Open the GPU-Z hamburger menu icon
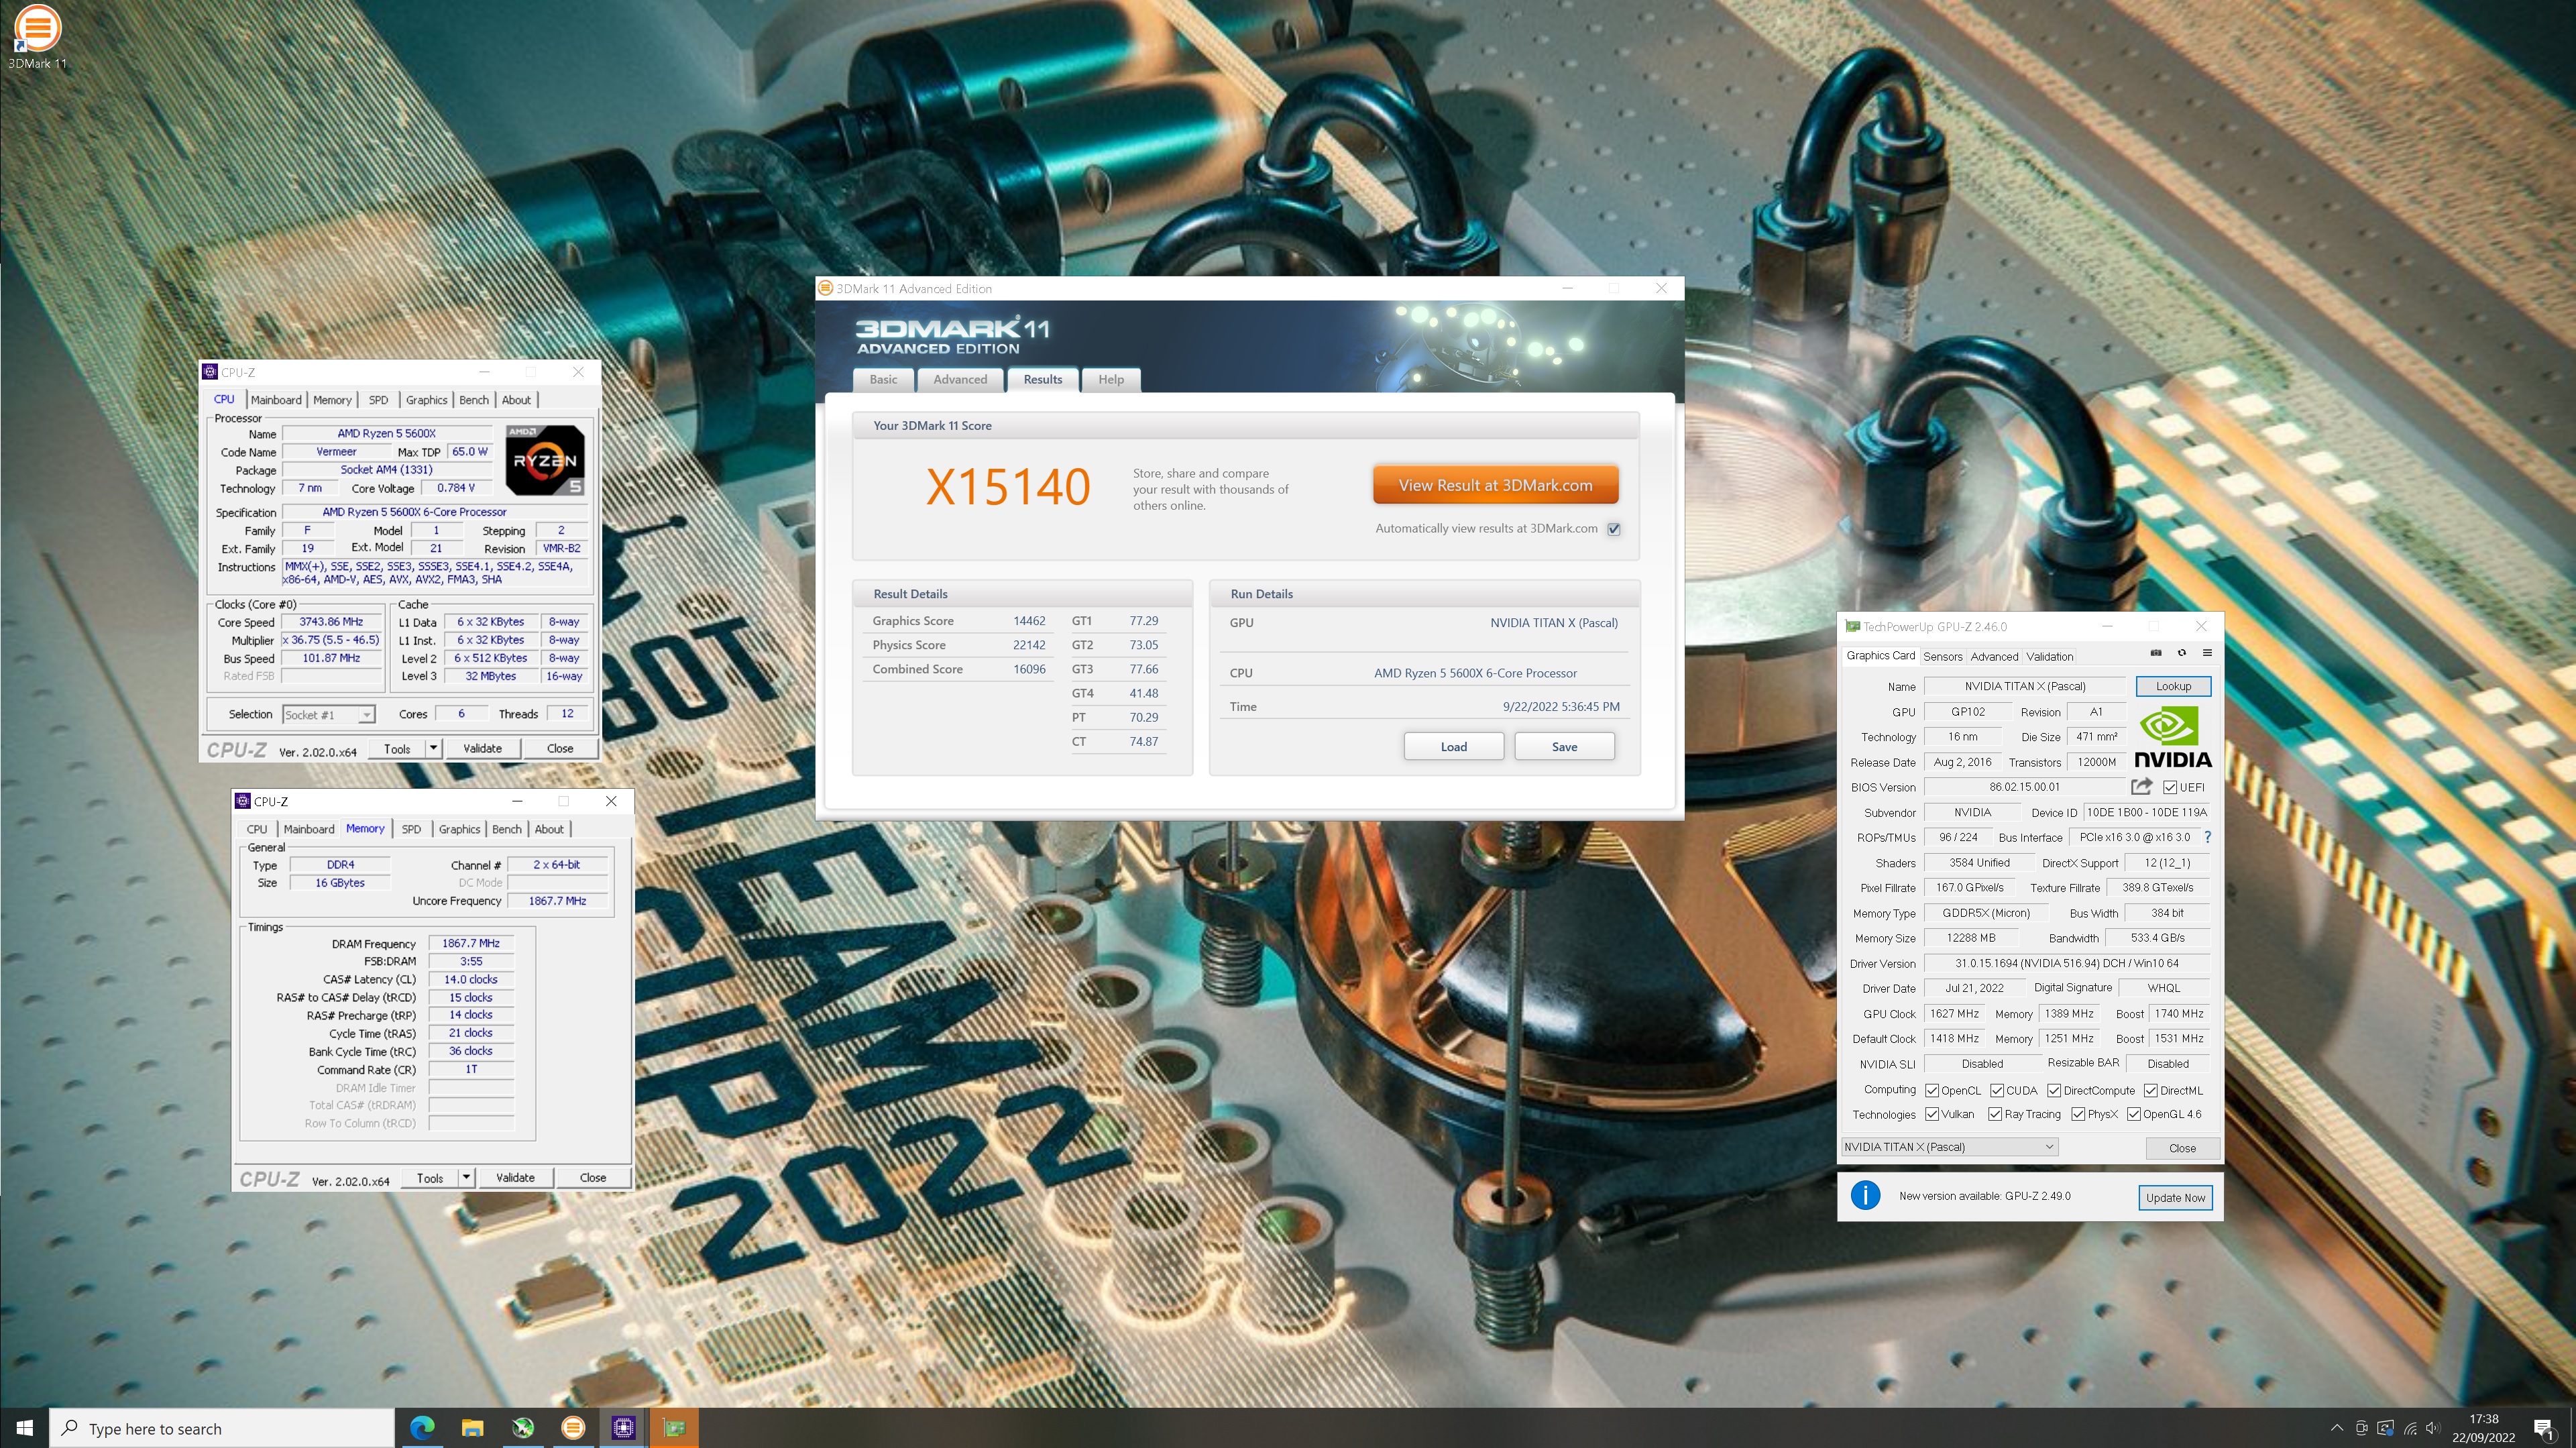This screenshot has height=1448, width=2576. pos(2207,653)
